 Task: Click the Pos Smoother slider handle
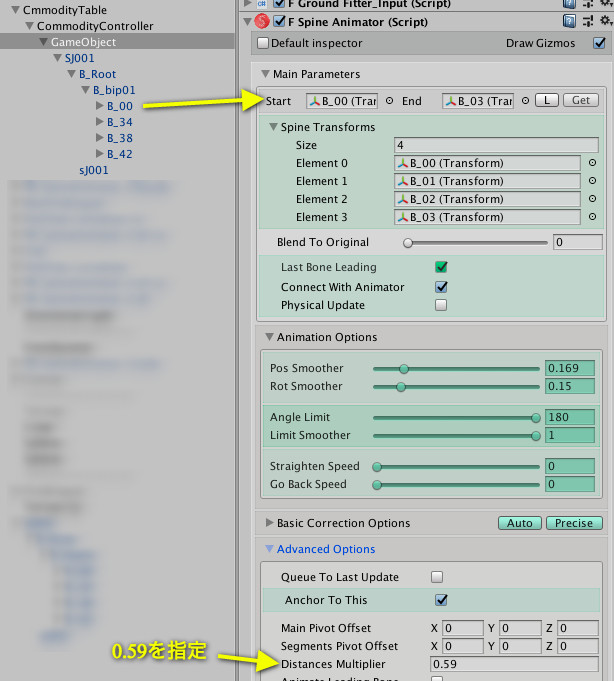pos(404,369)
